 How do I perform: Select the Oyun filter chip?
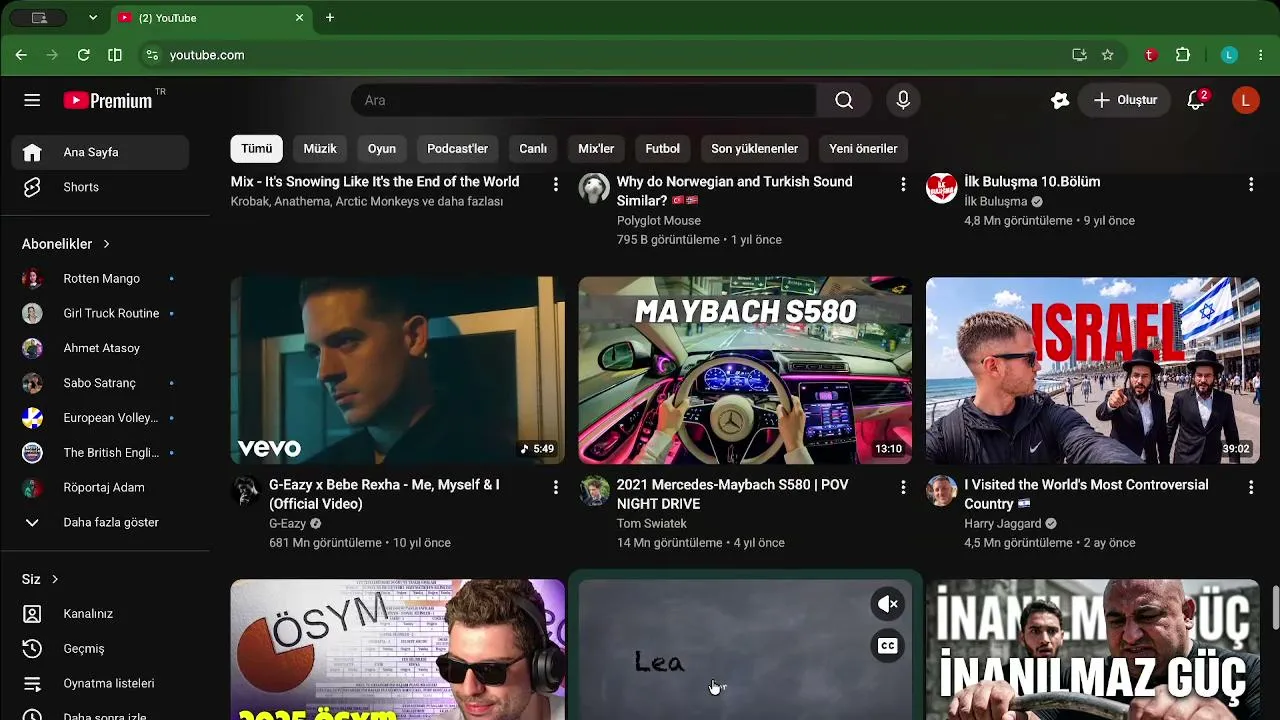382,149
